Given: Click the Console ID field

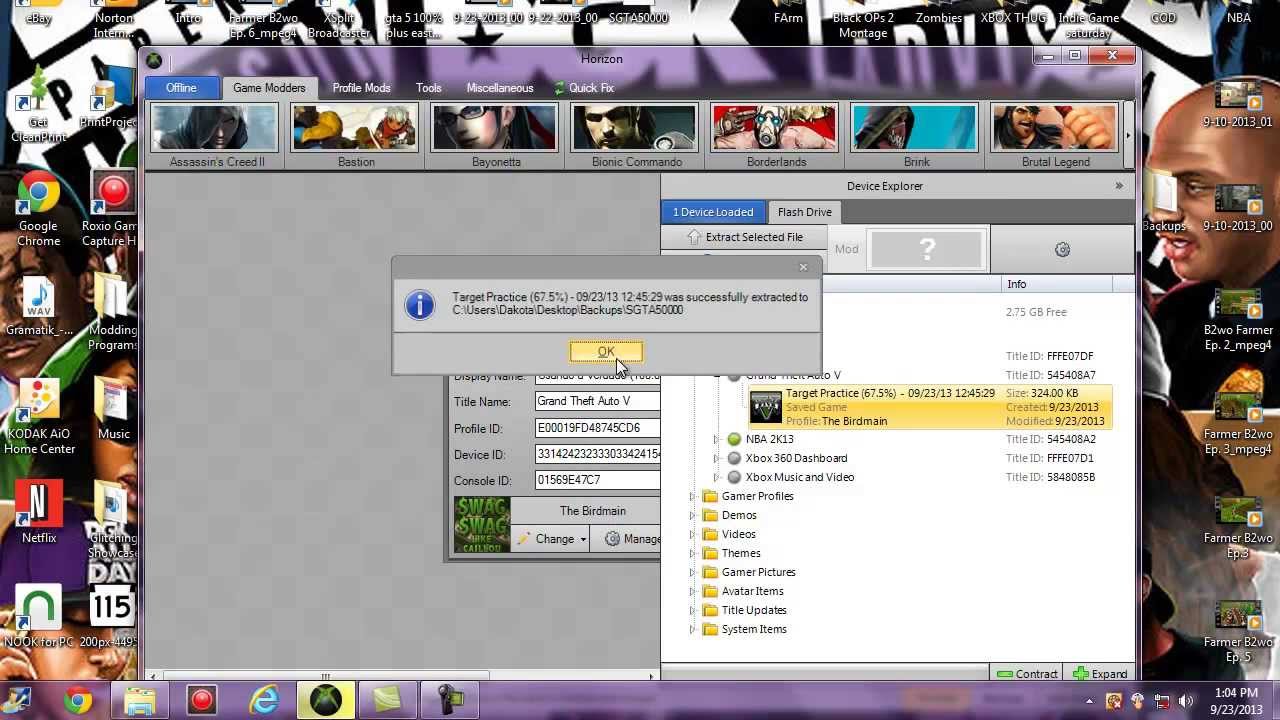Looking at the screenshot, I should pyautogui.click(x=597, y=480).
